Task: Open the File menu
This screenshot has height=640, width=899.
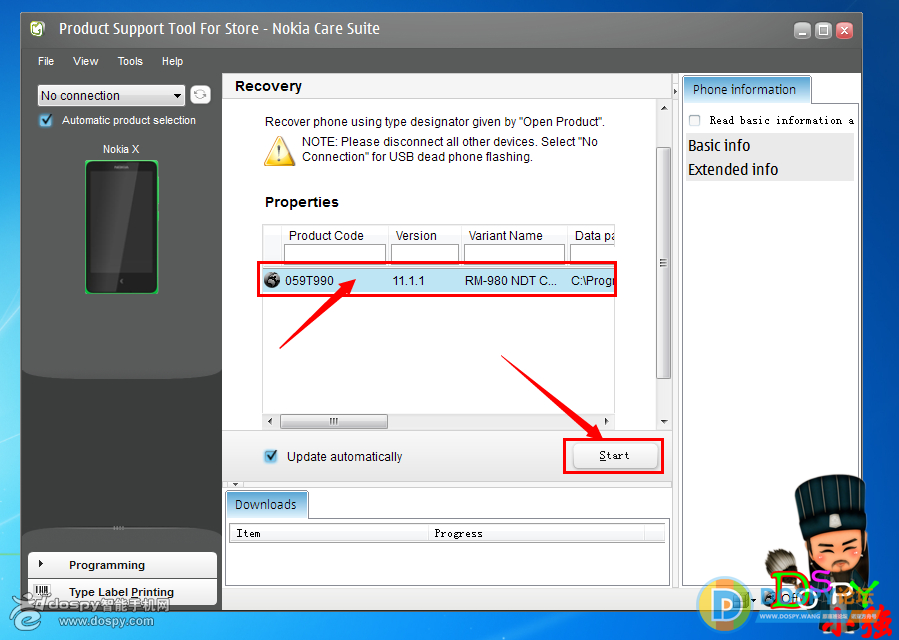Action: pos(46,61)
